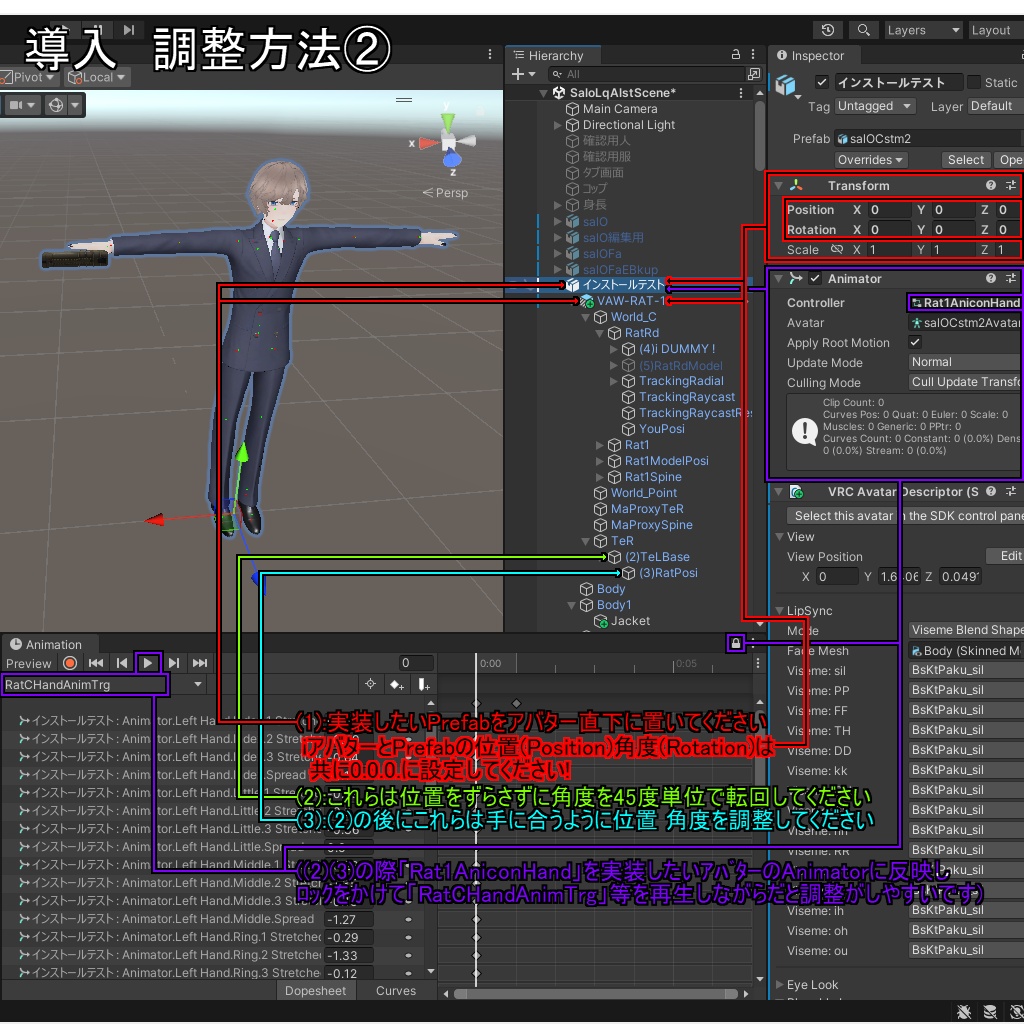Toggle the animation record button
This screenshot has height=1024, width=1024.
point(70,664)
